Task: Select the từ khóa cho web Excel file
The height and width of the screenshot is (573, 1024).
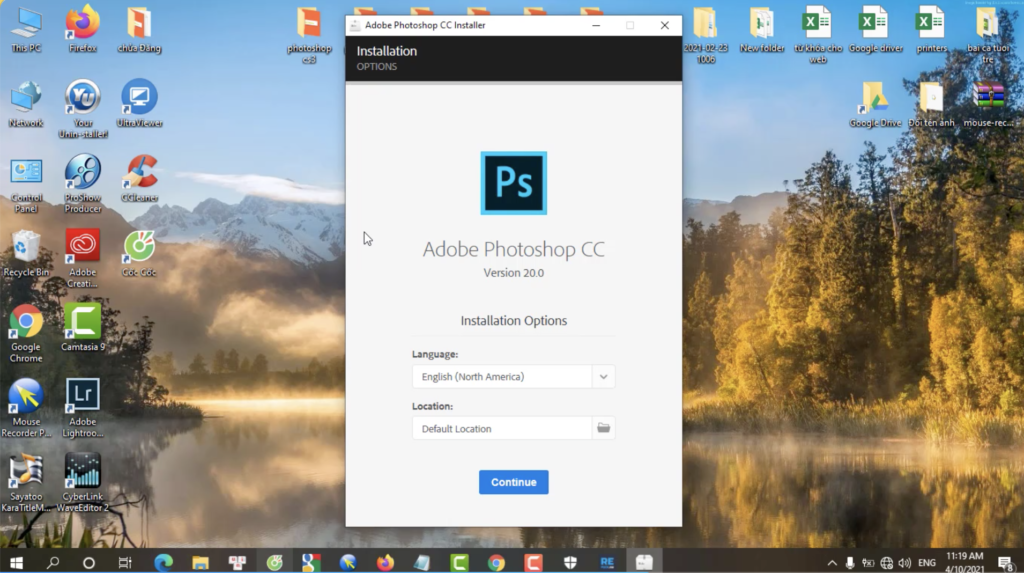Action: click(818, 35)
